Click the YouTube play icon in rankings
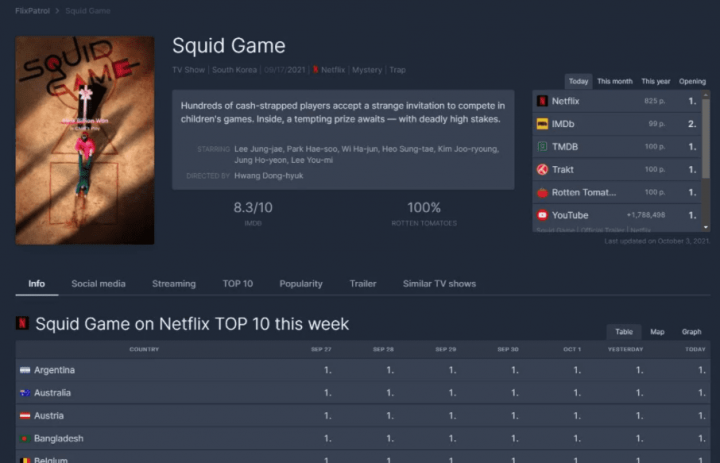Image resolution: width=720 pixels, height=463 pixels. [542, 215]
